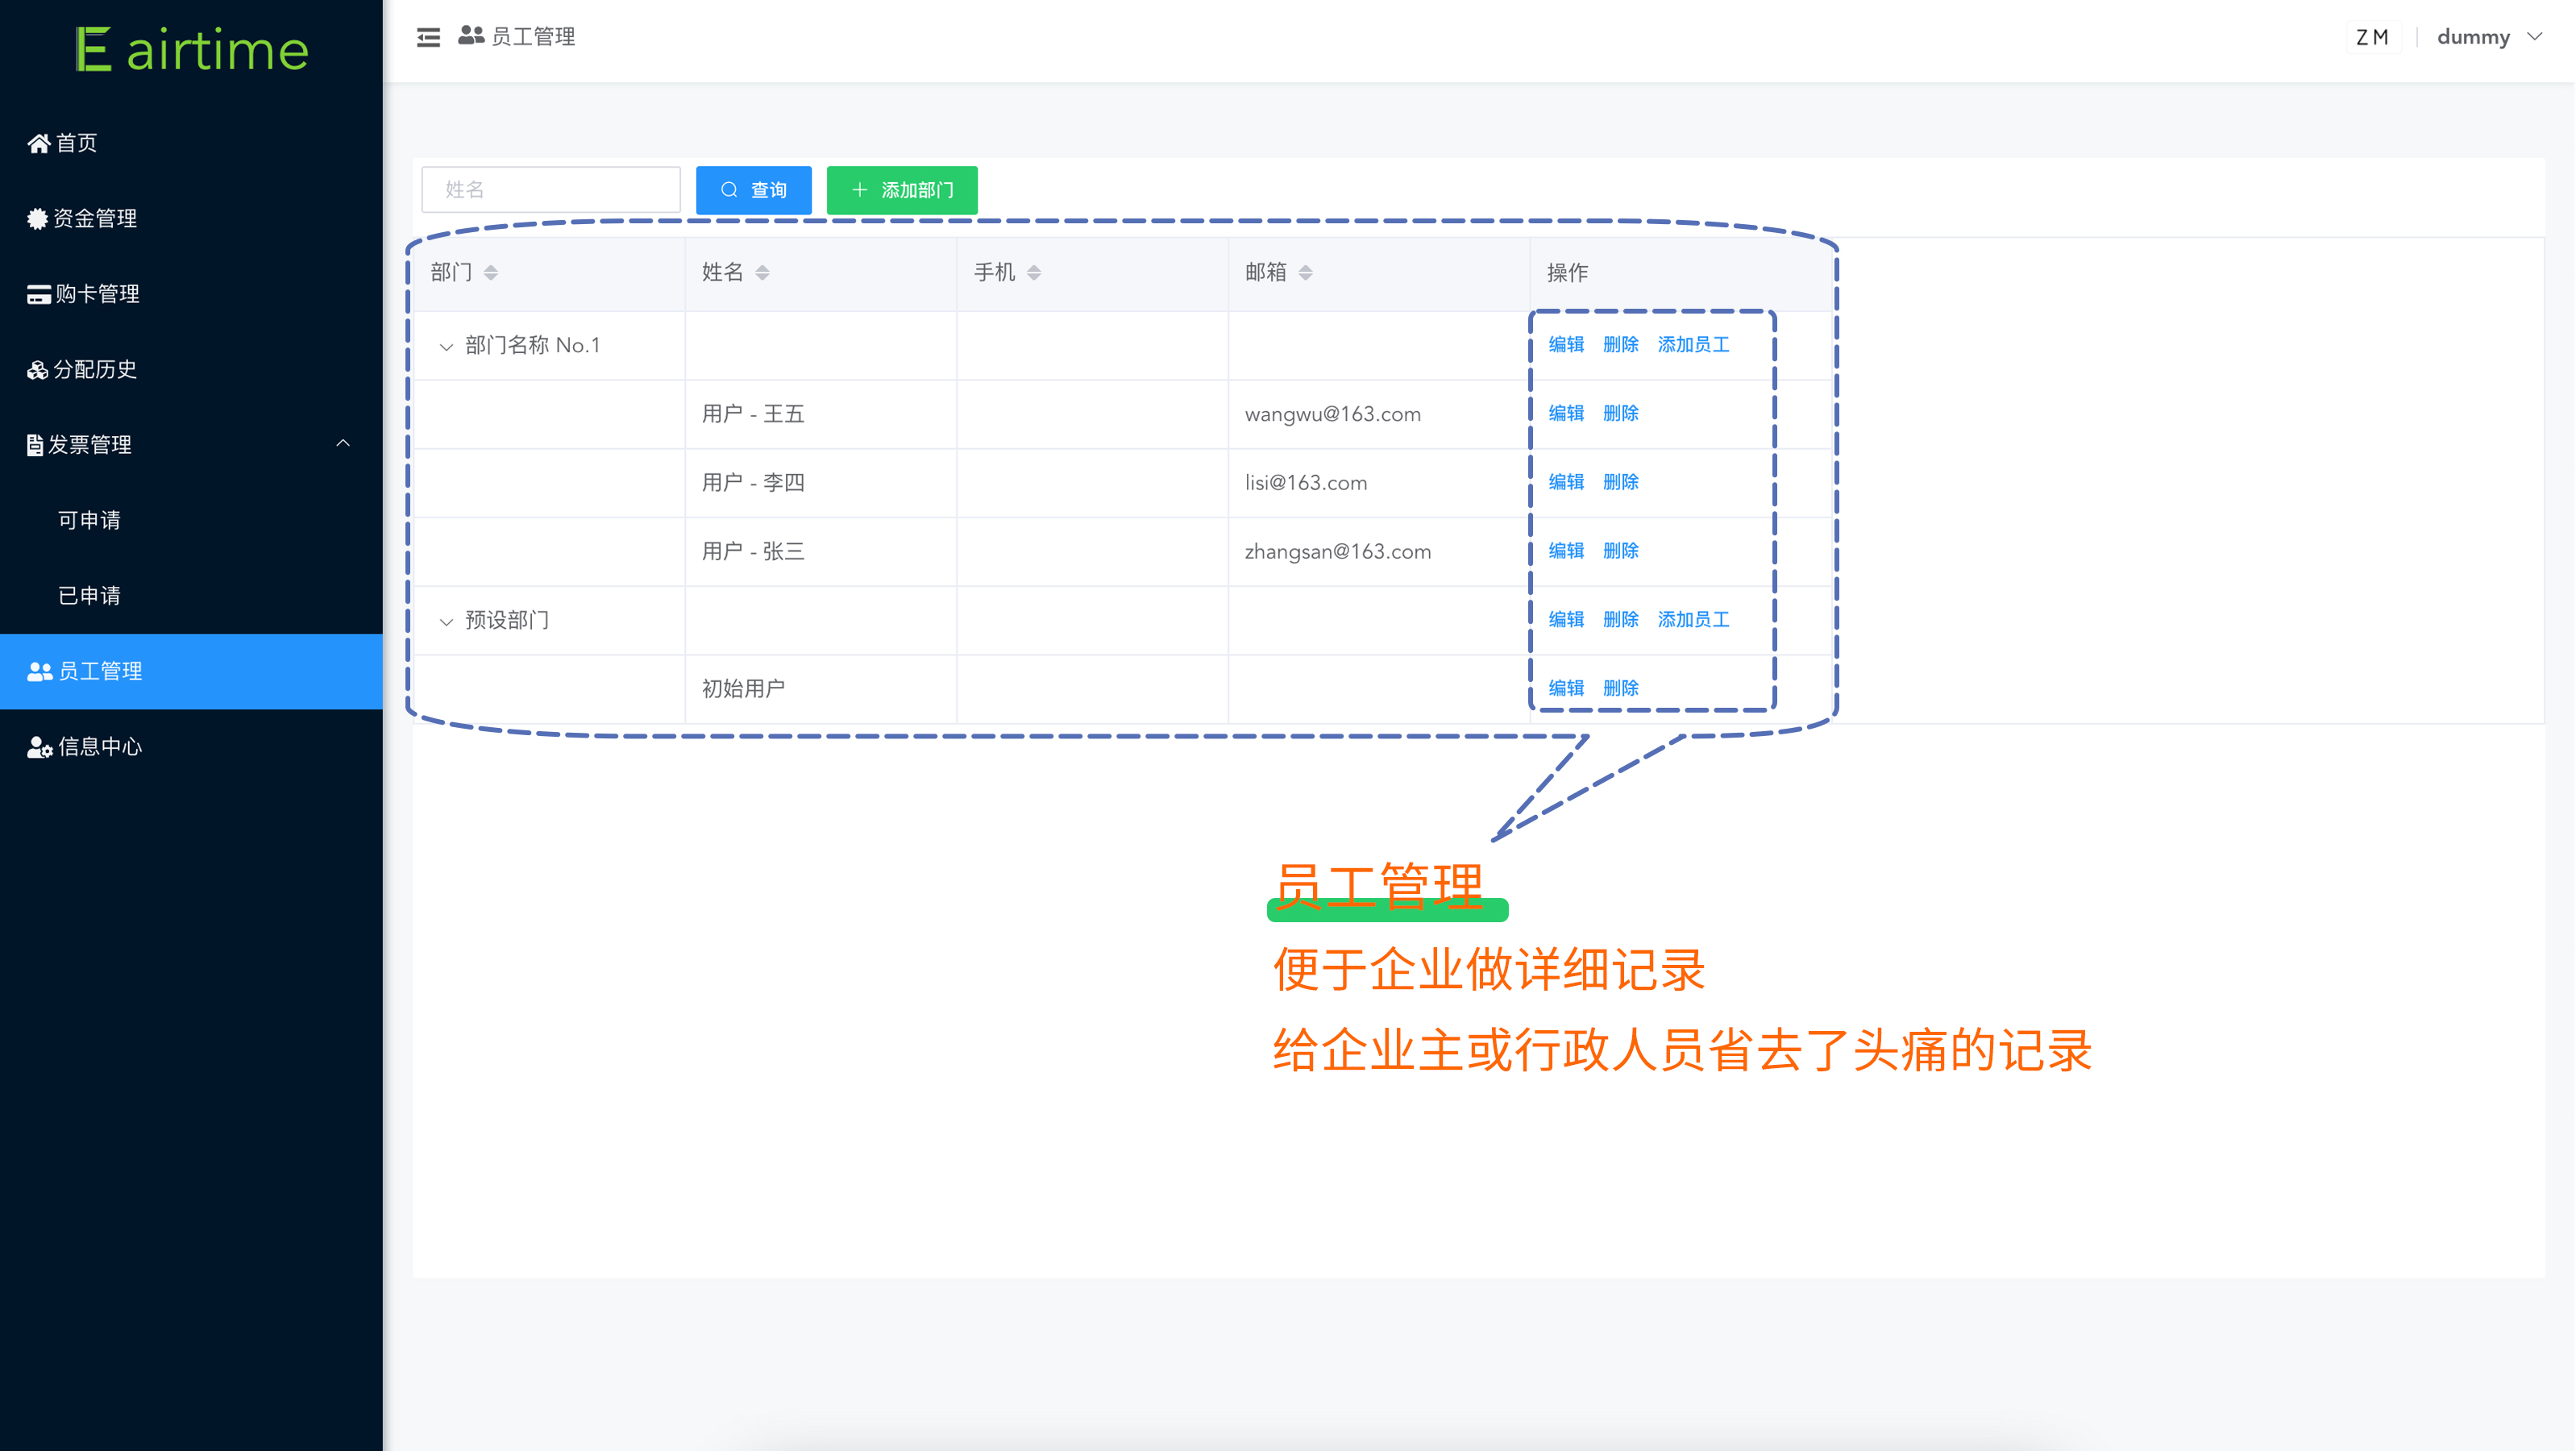The width and height of the screenshot is (2576, 1451).
Task: Click 编辑 for 部门名称 No.1
Action: [x=1566, y=345]
